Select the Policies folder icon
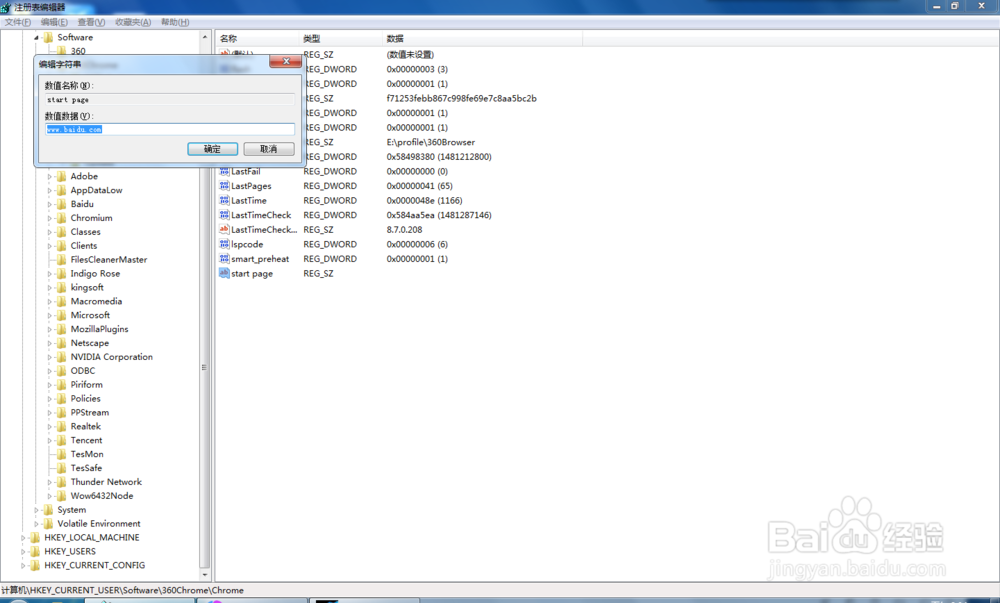Image resolution: width=1000 pixels, height=603 pixels. tap(62, 398)
